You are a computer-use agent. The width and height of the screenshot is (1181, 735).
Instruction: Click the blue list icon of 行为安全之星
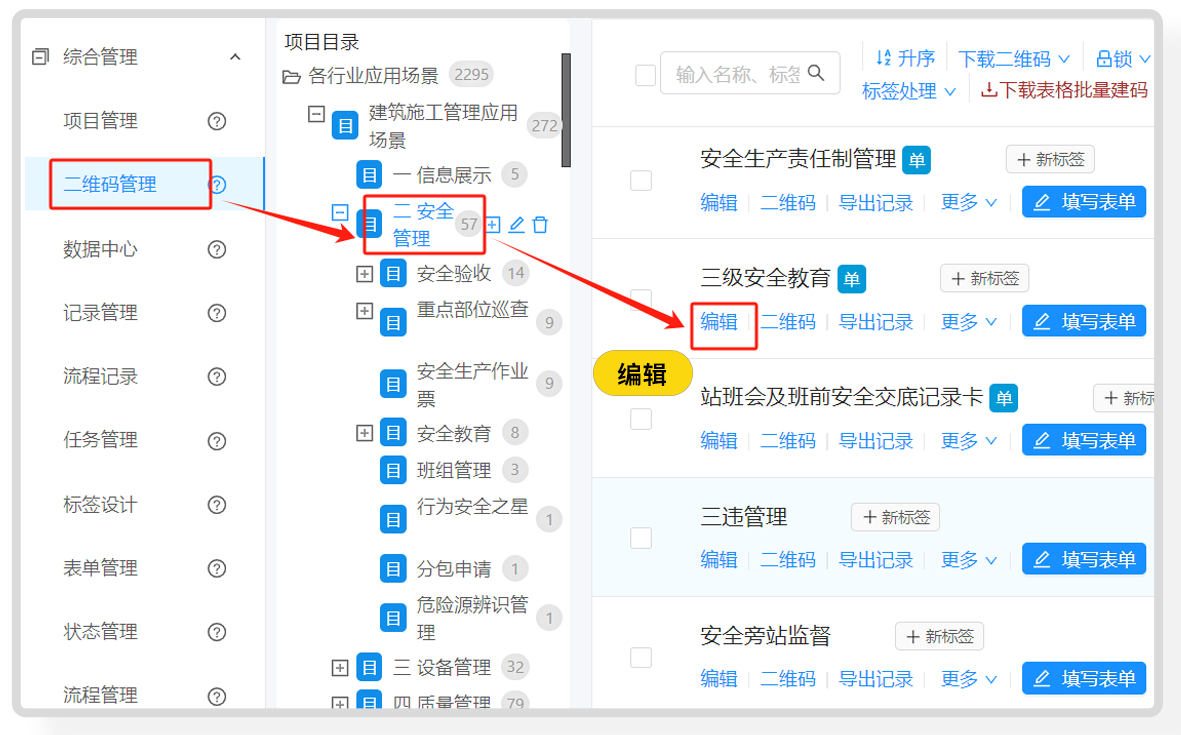click(393, 520)
